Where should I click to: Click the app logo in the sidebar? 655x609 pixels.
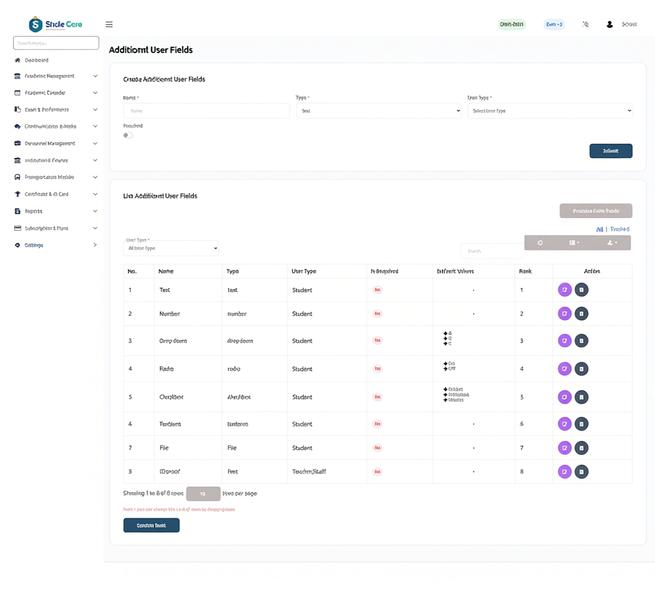click(x=56, y=24)
